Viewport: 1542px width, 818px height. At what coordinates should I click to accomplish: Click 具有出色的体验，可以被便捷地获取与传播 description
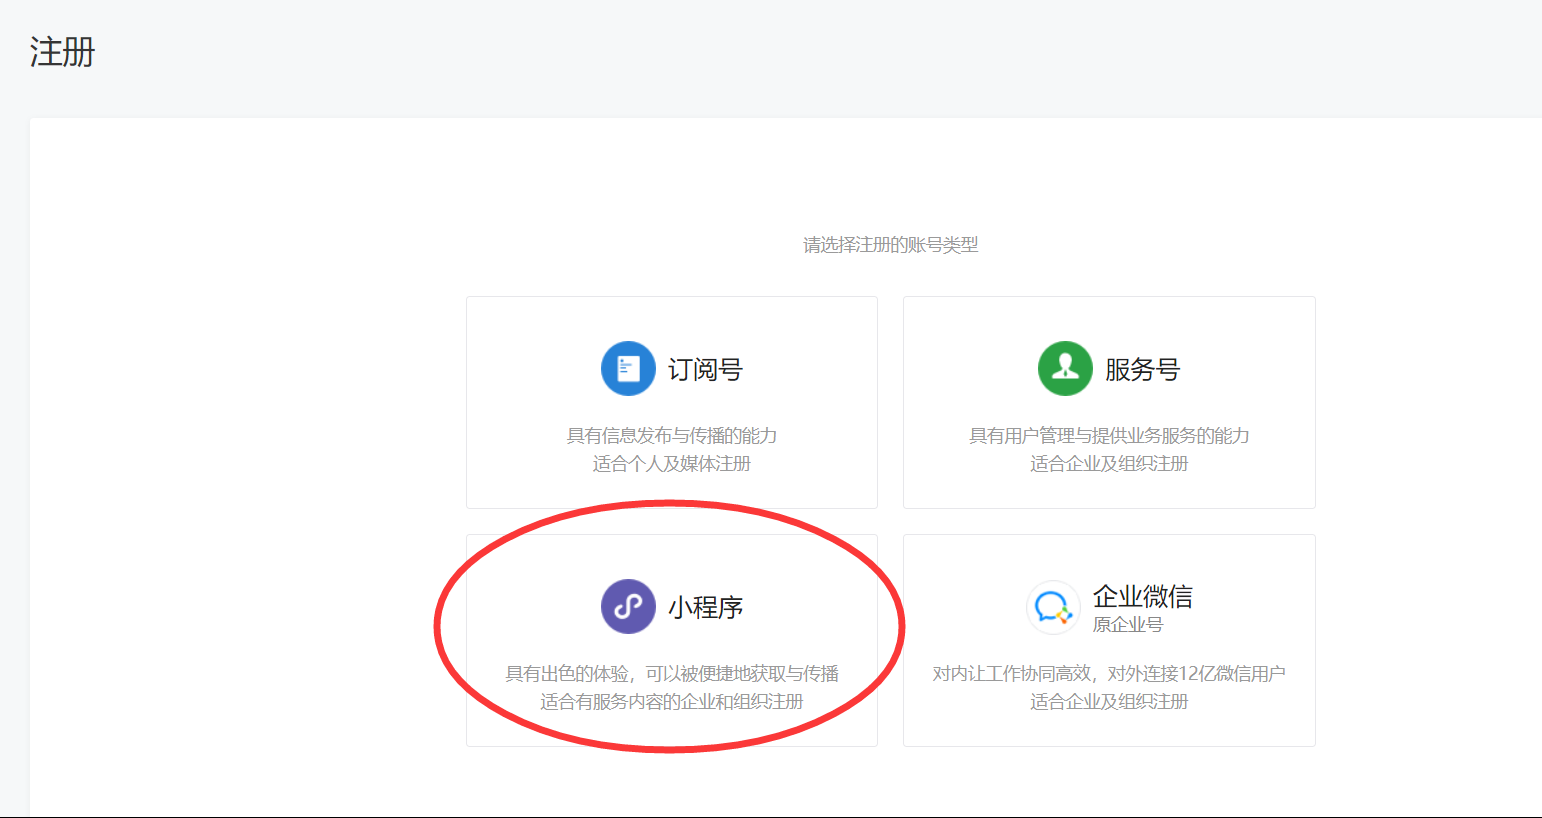[x=672, y=674]
